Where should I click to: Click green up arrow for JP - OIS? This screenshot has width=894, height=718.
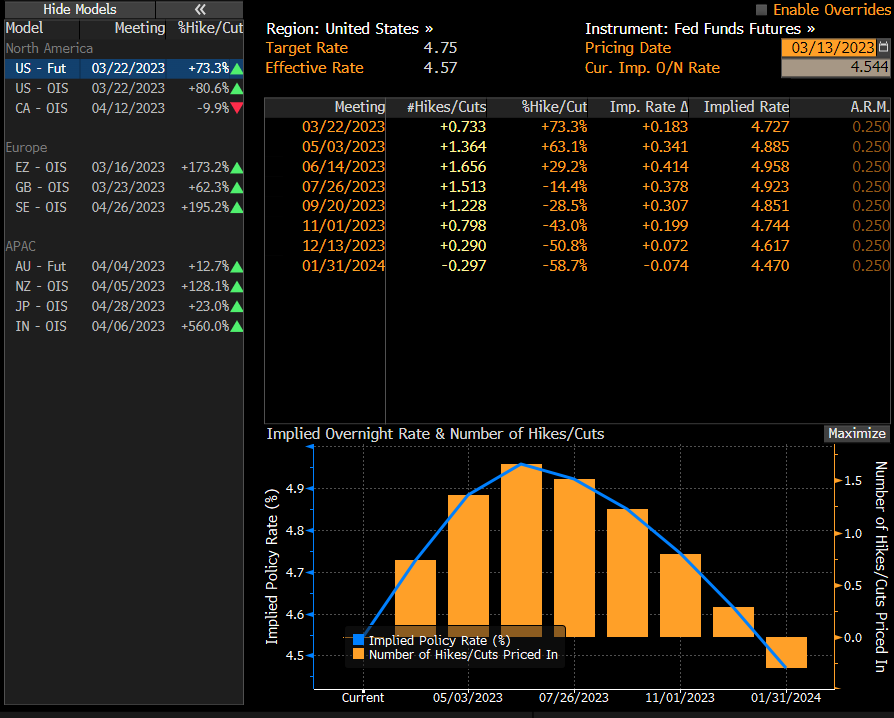pos(237,306)
